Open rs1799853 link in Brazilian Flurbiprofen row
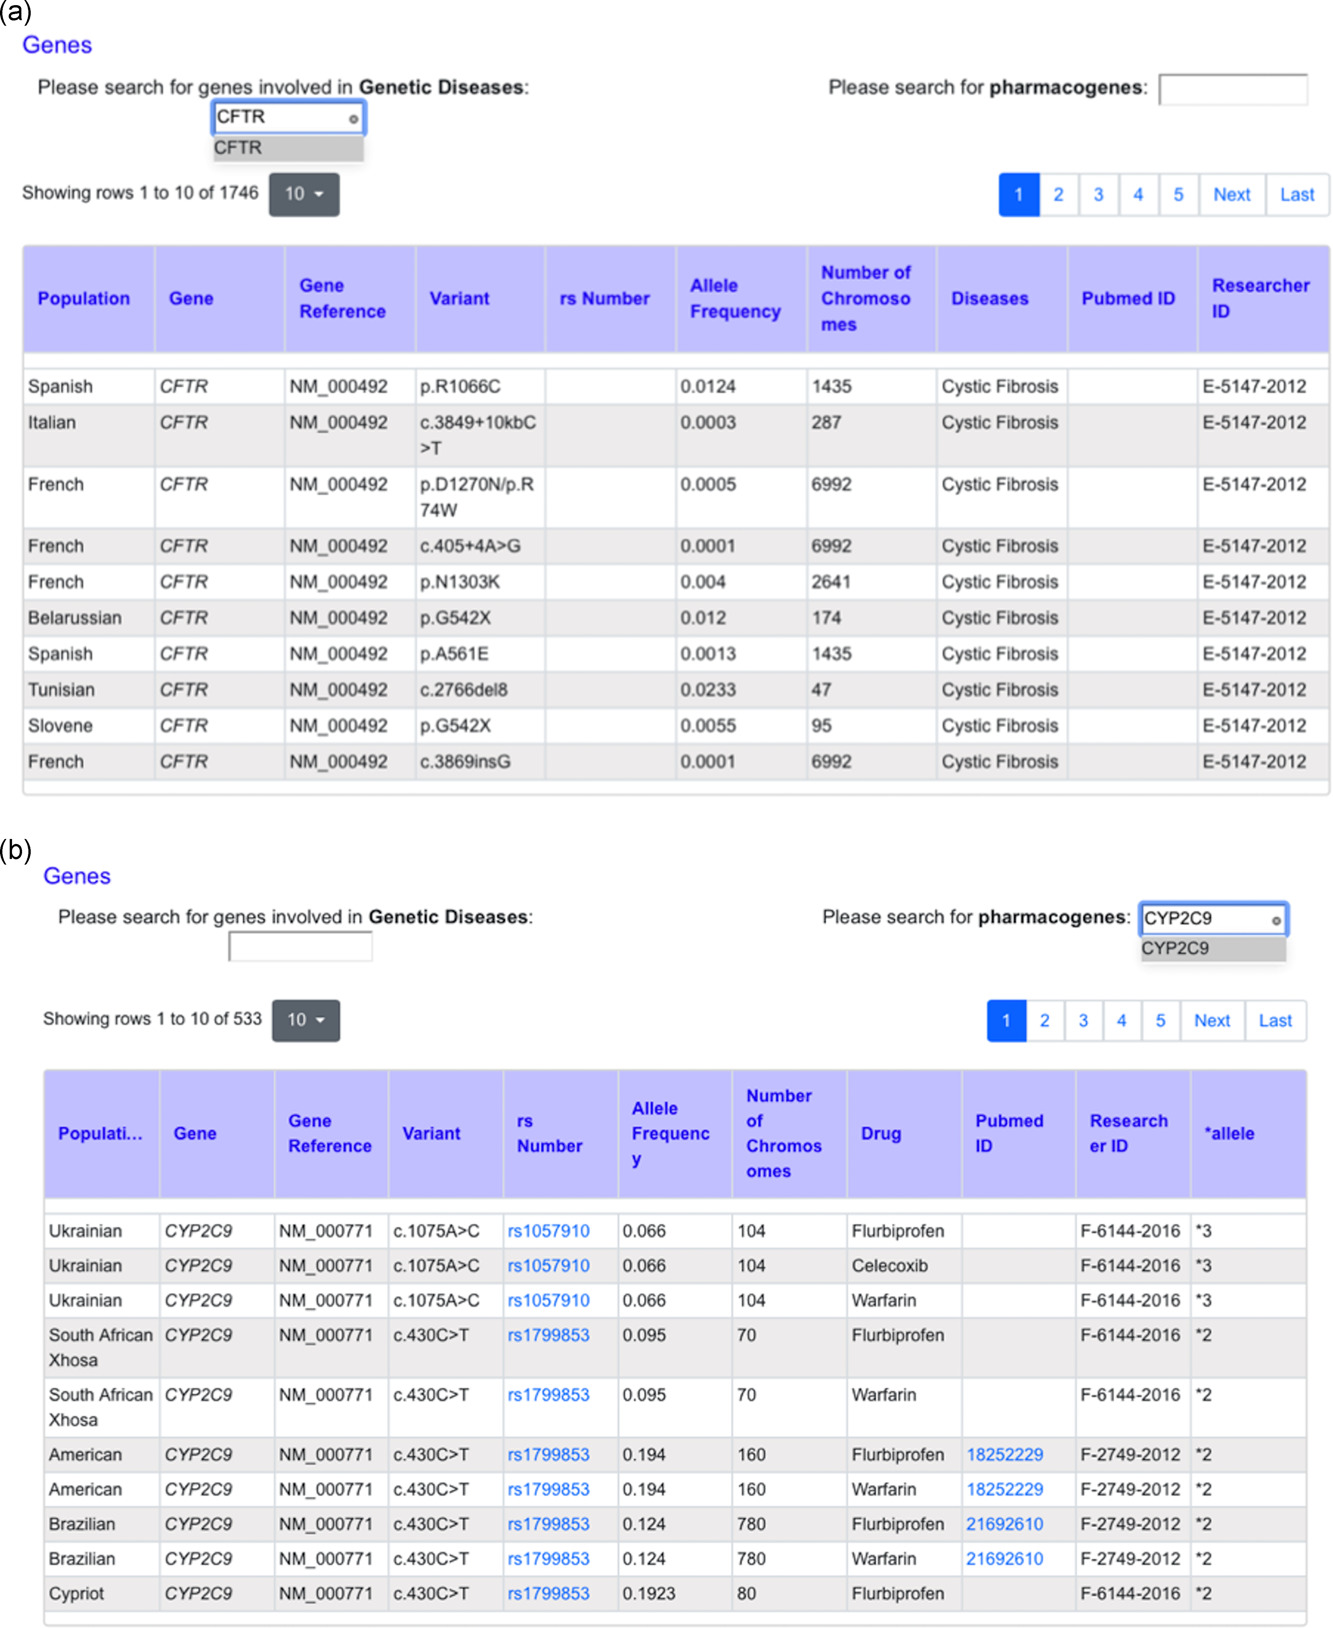1333x1628 pixels. (x=548, y=1525)
